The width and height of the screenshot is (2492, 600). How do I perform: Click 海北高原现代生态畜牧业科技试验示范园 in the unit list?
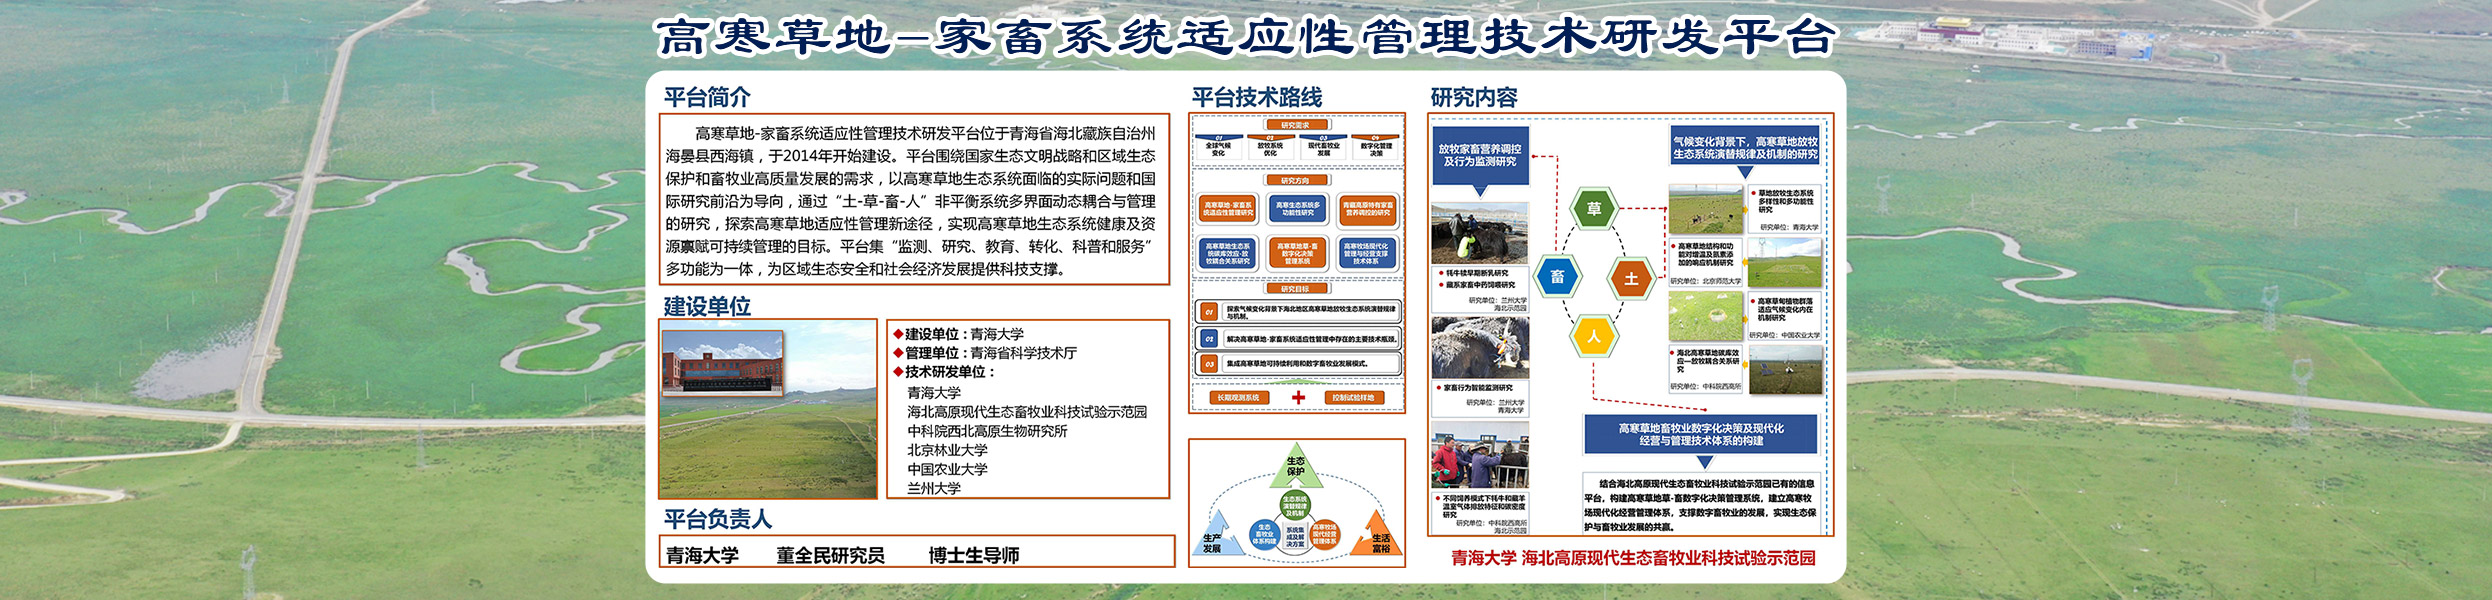pyautogui.click(x=1027, y=412)
